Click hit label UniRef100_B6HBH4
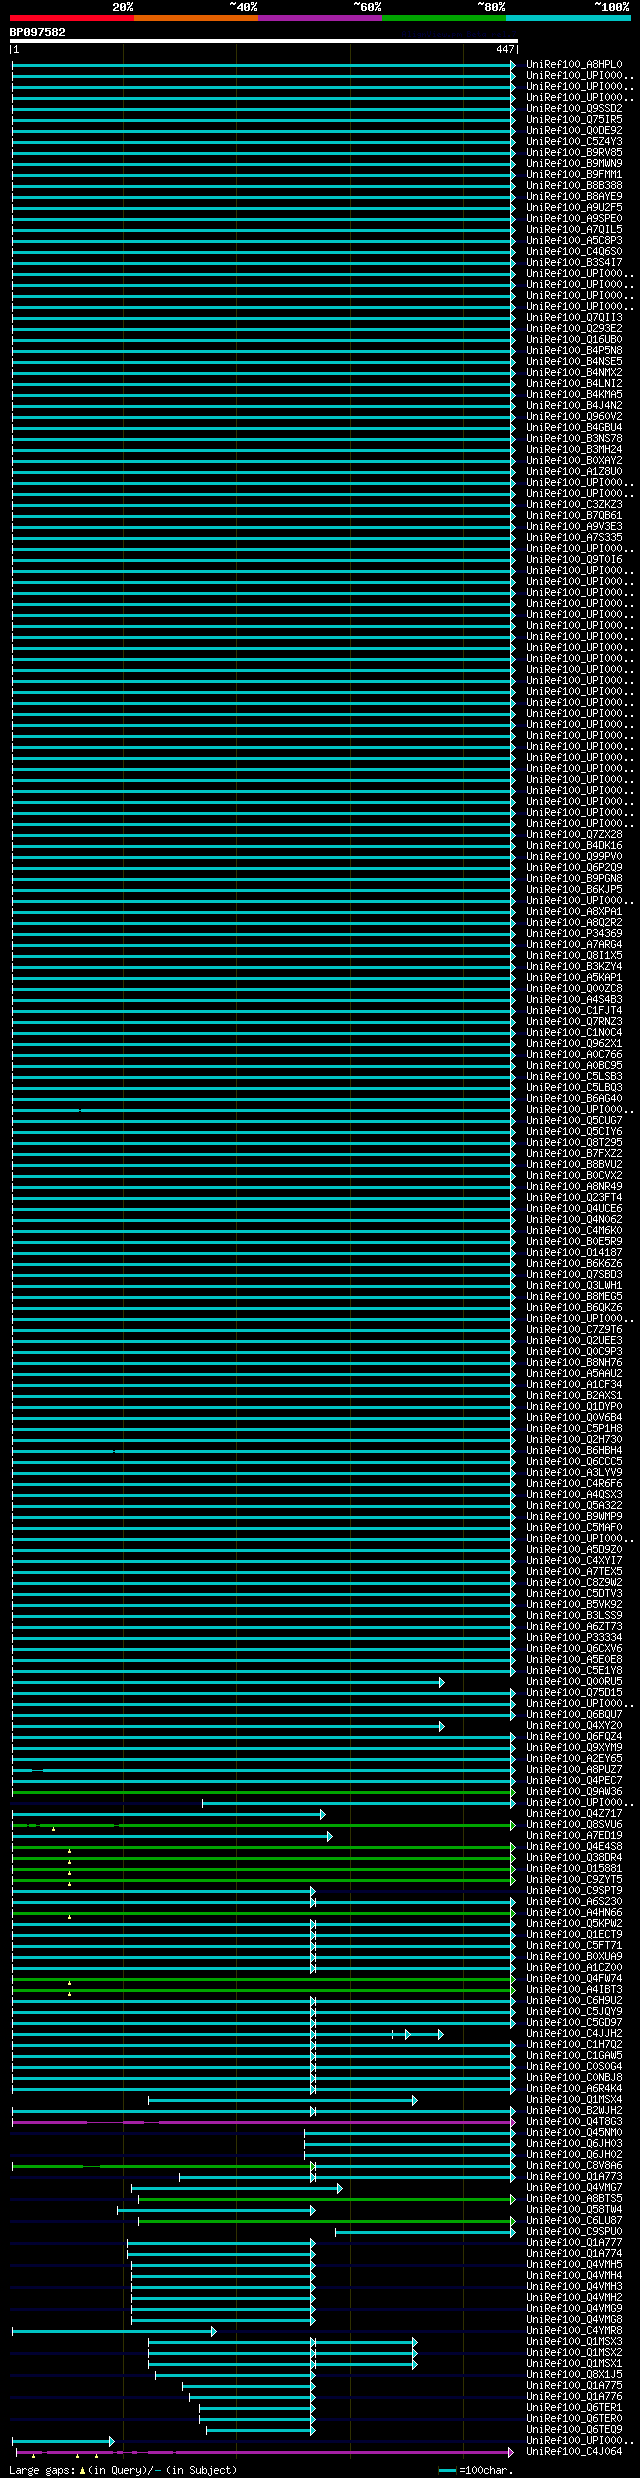This screenshot has width=640, height=2478. pos(574,1451)
